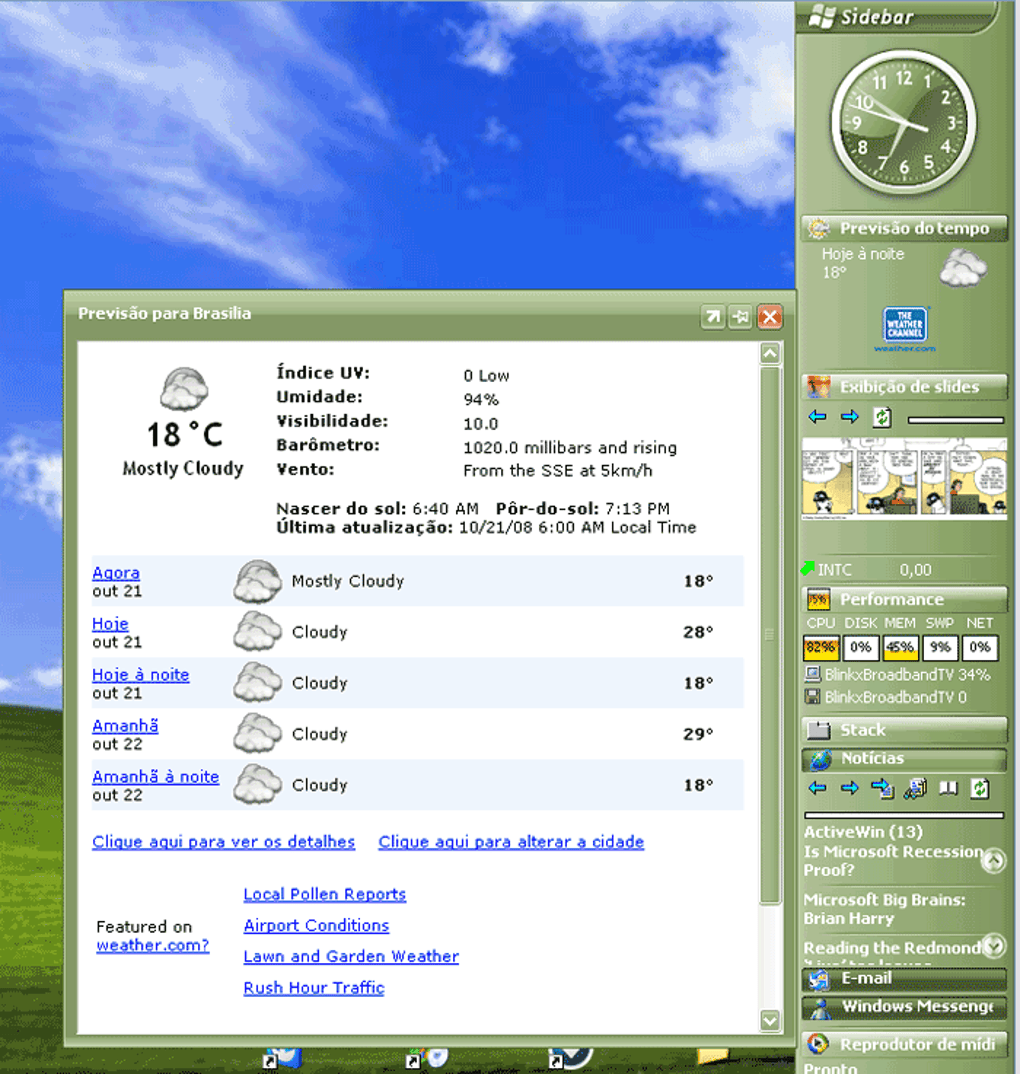The image size is (1020, 1074).
Task: Collapse the Exibição de slides panel
Action: coord(904,387)
